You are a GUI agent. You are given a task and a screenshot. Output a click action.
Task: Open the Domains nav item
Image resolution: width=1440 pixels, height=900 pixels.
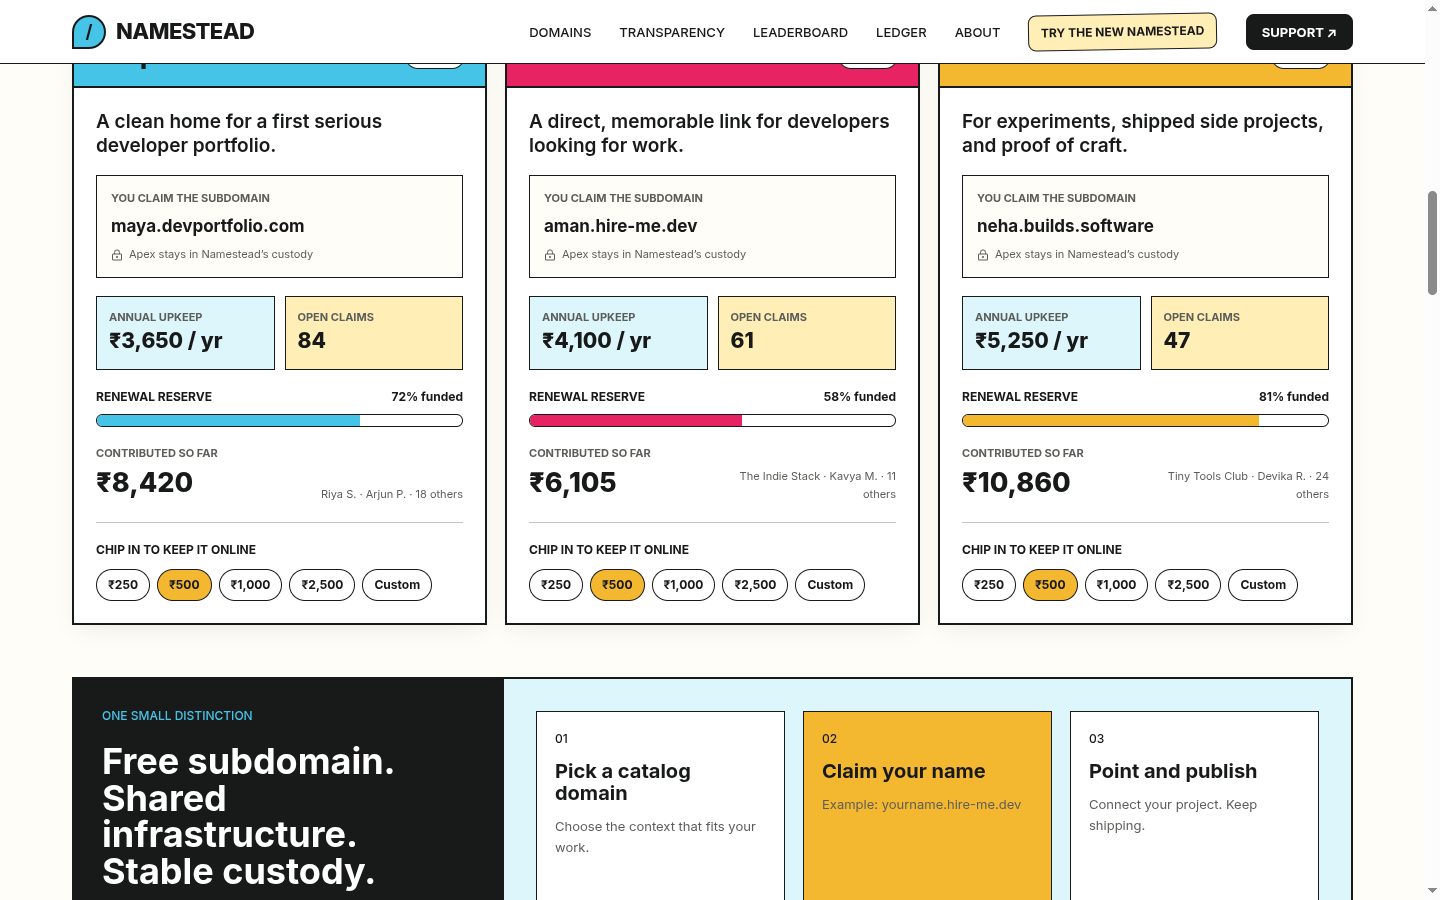click(x=560, y=32)
